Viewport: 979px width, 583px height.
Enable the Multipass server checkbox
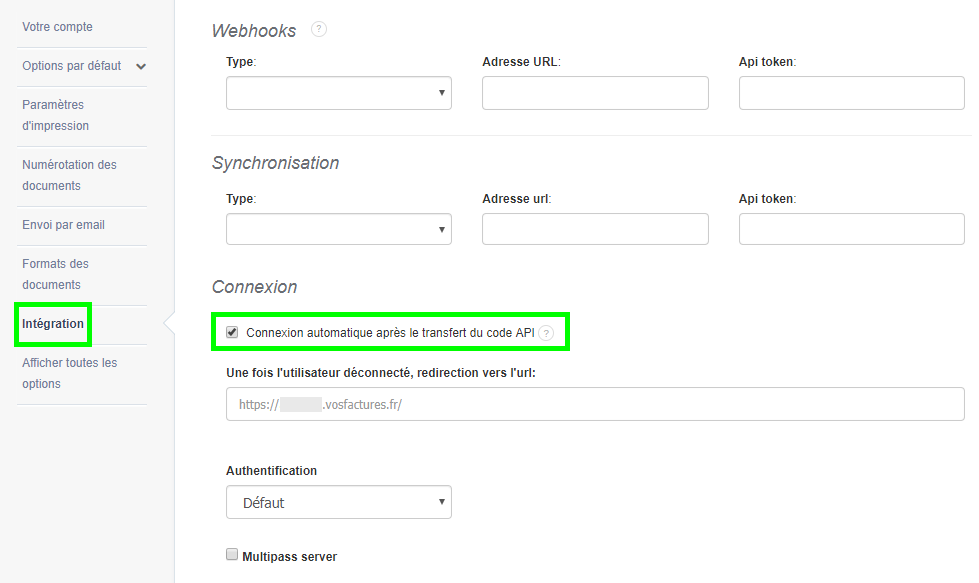pyautogui.click(x=231, y=553)
